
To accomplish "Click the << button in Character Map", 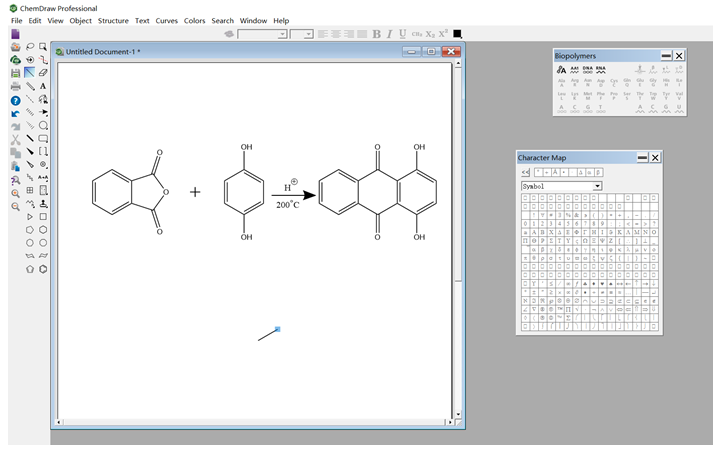I will pyautogui.click(x=526, y=172).
